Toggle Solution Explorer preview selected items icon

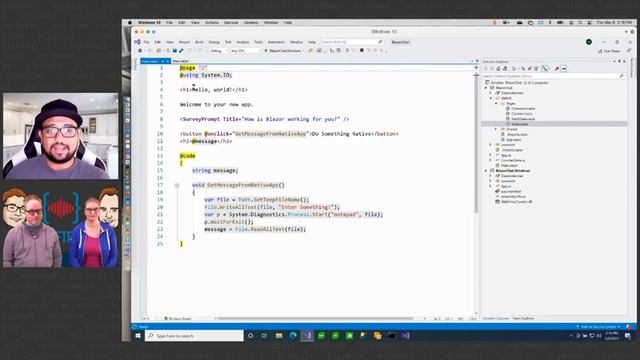pyautogui.click(x=564, y=69)
